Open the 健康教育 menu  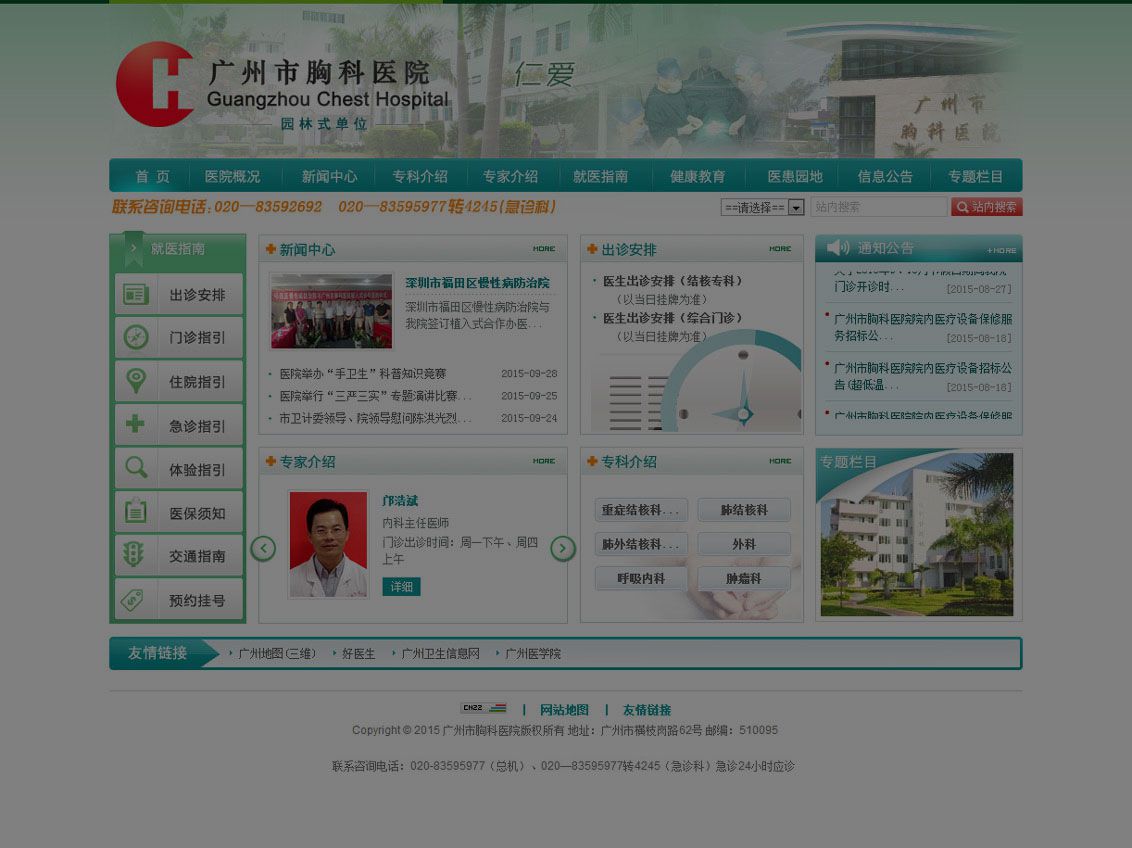[x=697, y=177]
